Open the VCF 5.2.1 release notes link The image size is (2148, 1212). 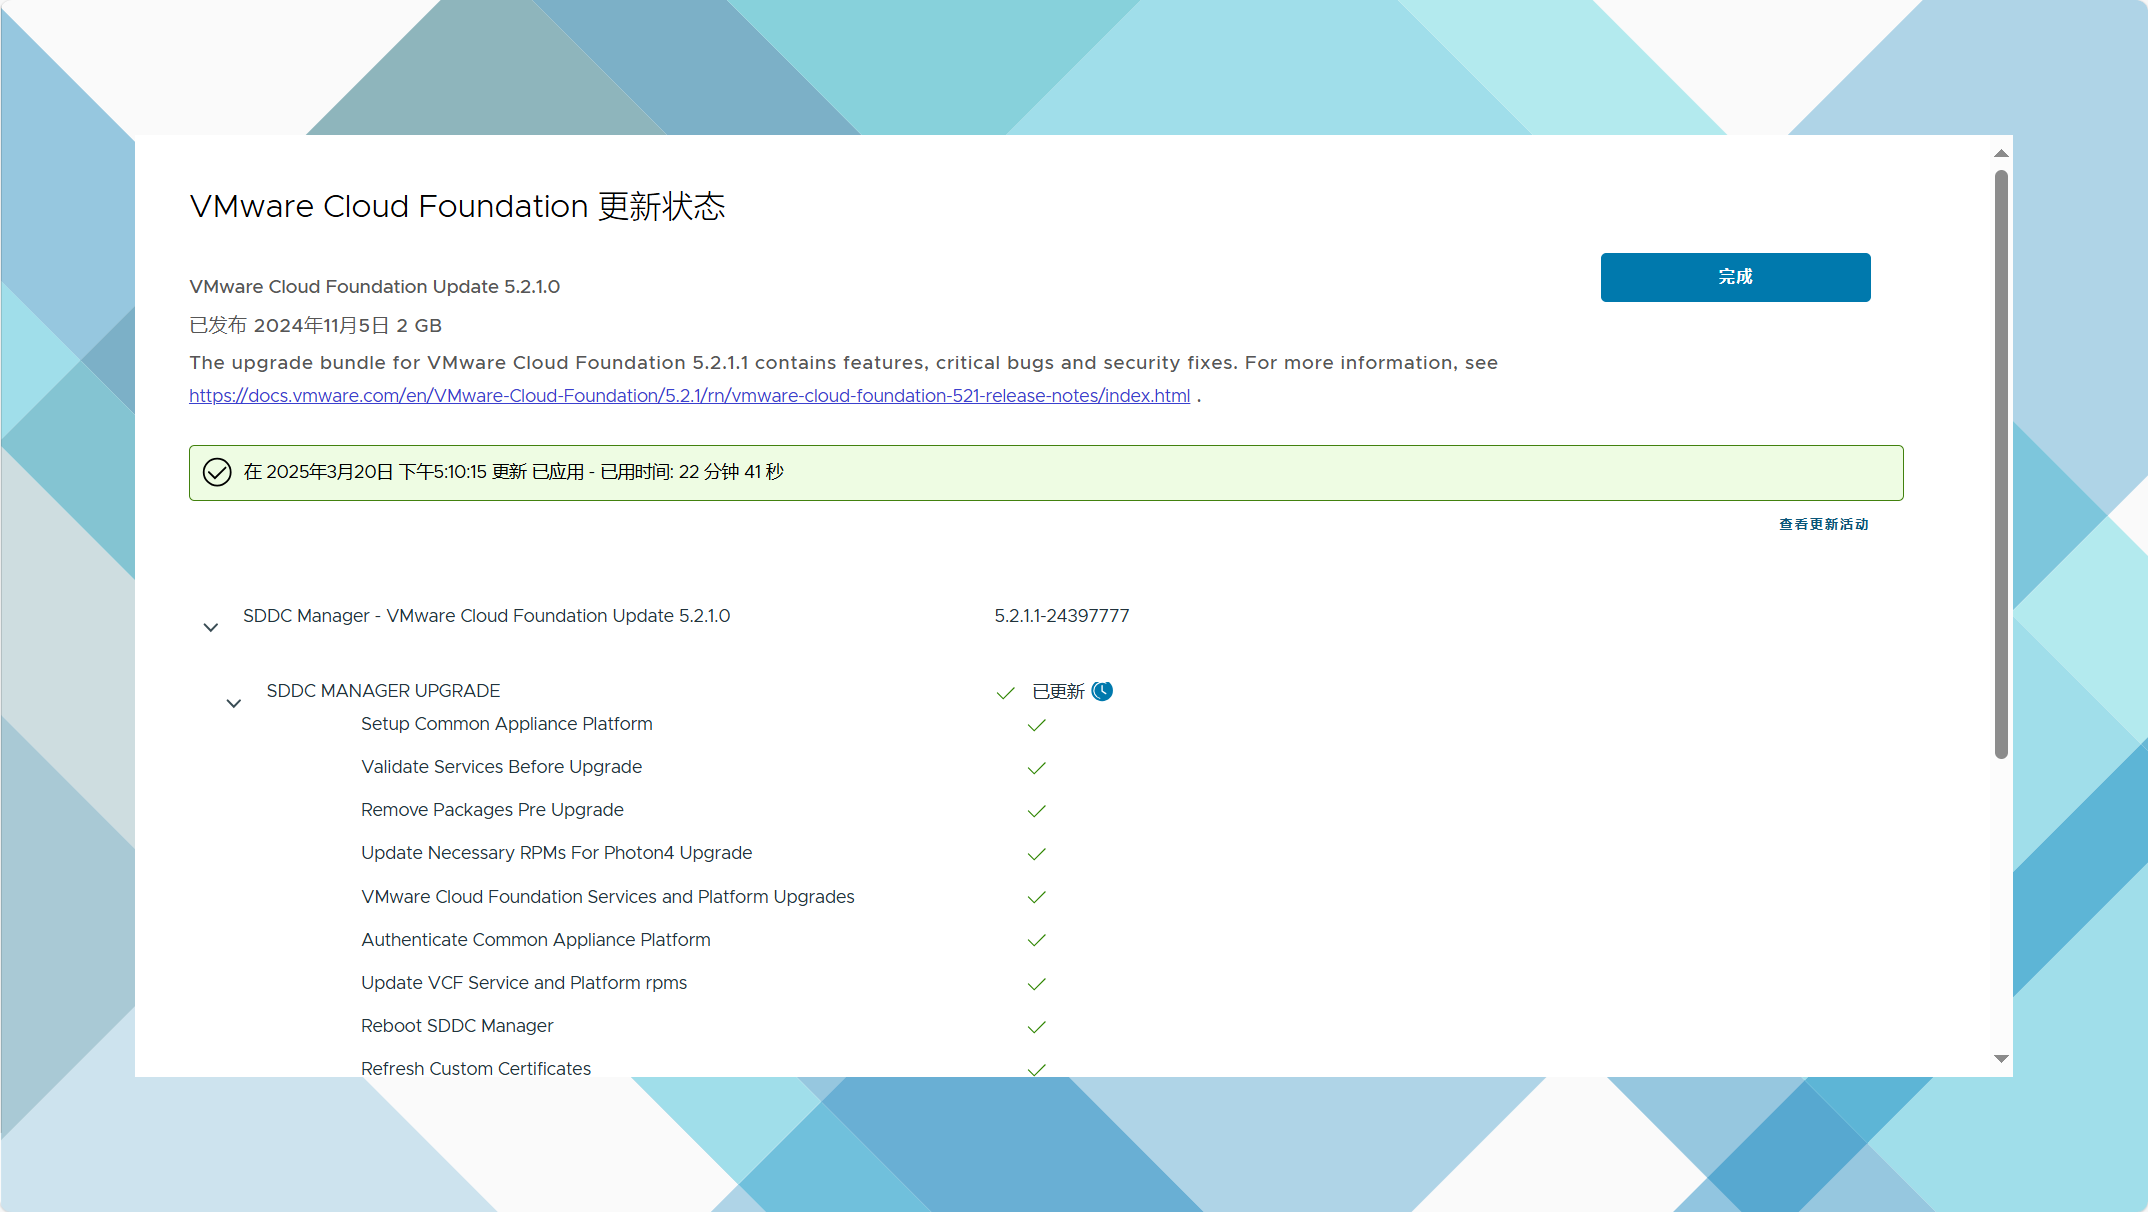pyautogui.click(x=689, y=396)
